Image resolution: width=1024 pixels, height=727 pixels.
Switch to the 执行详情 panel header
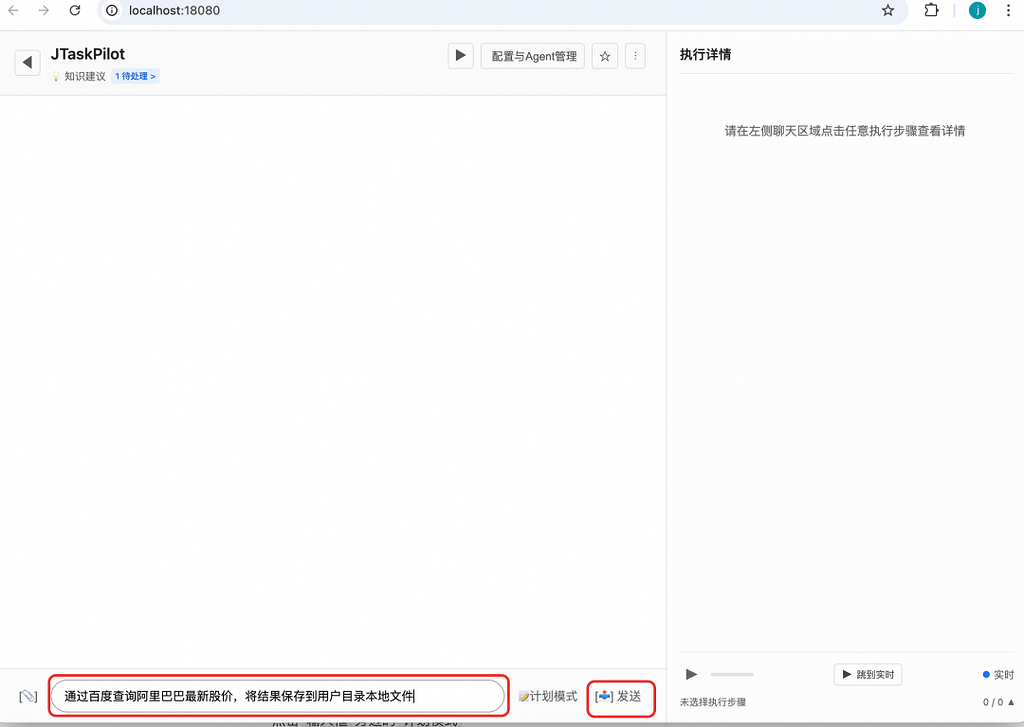coord(708,54)
